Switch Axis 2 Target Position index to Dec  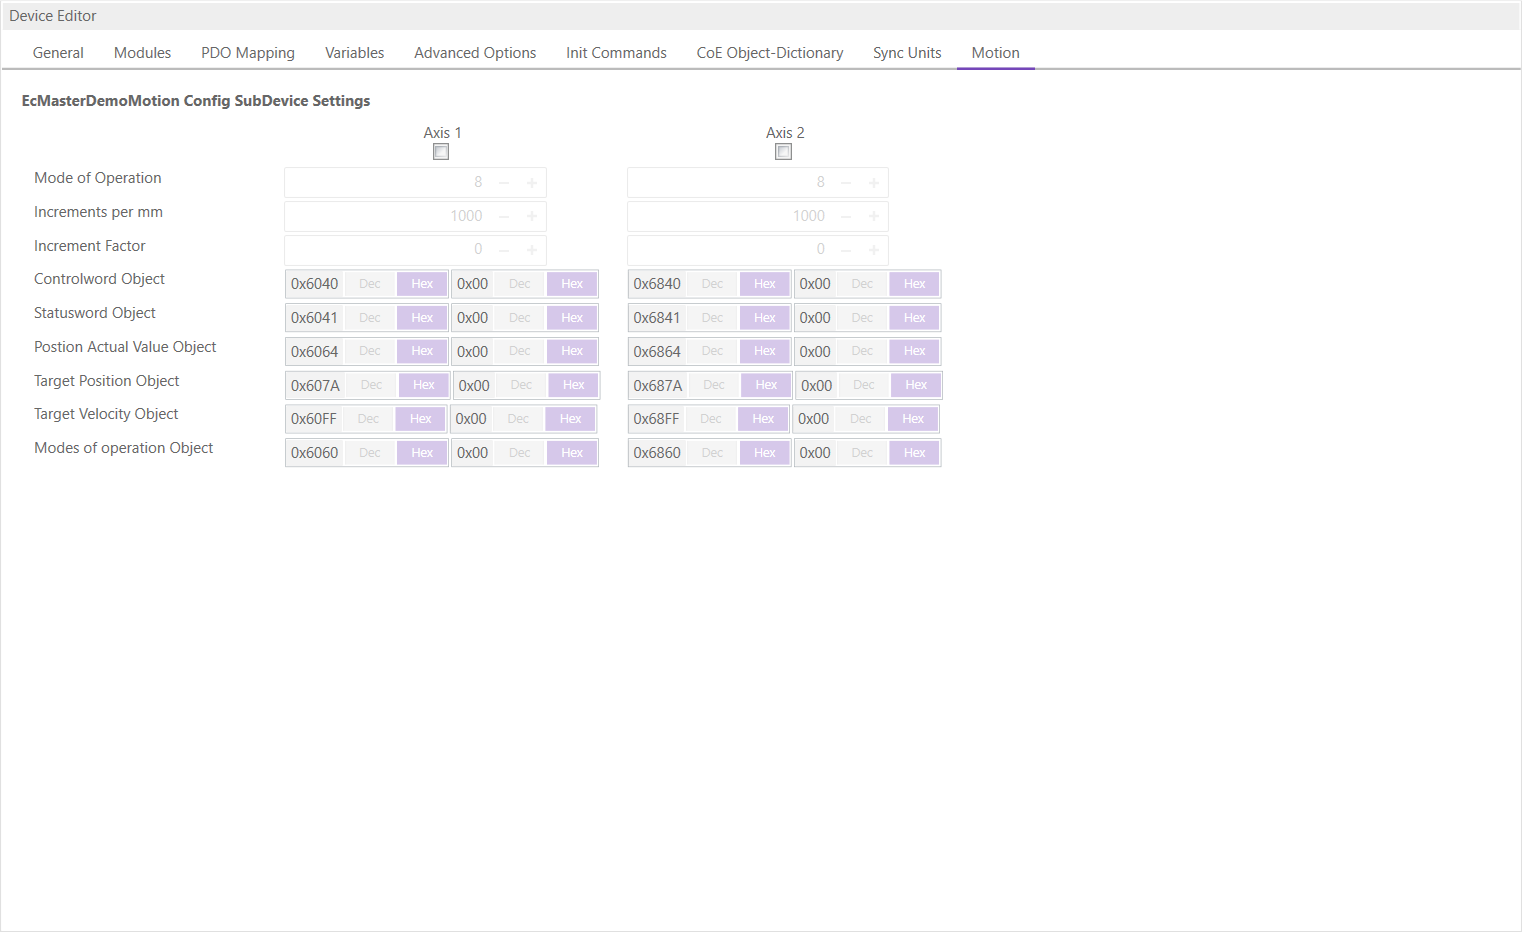[x=714, y=385]
